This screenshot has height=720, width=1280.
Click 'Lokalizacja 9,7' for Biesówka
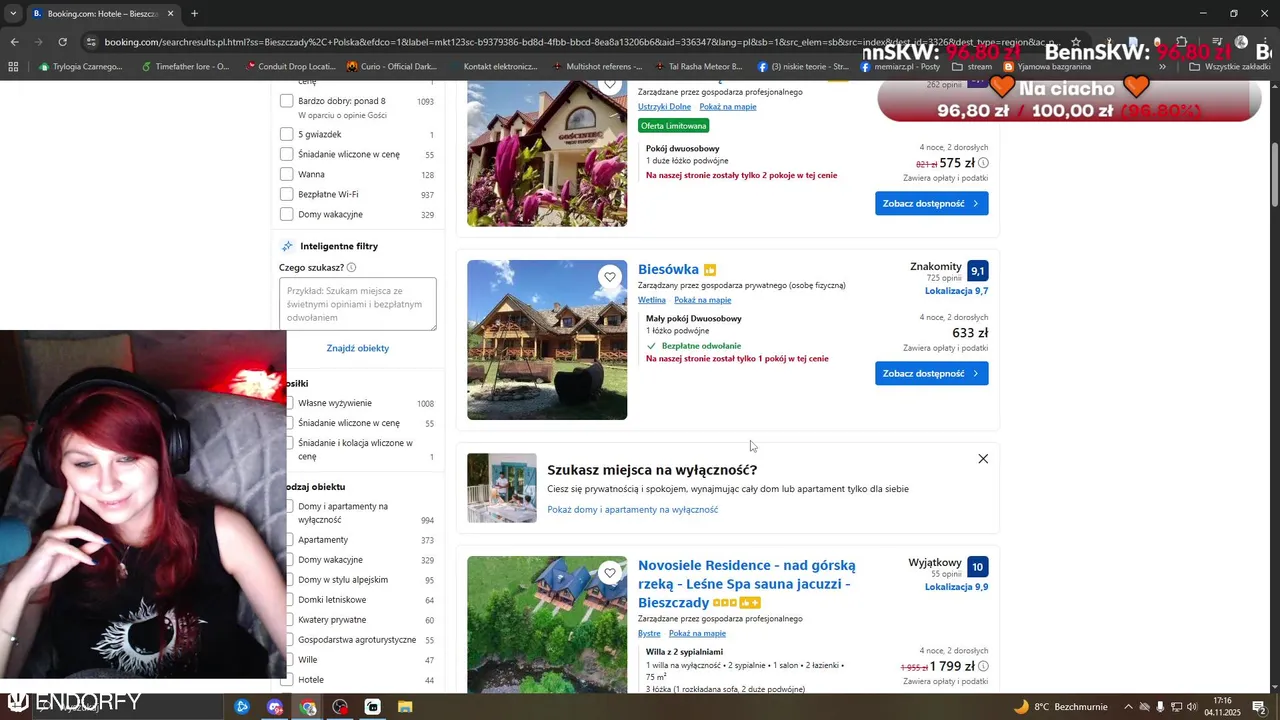(956, 291)
